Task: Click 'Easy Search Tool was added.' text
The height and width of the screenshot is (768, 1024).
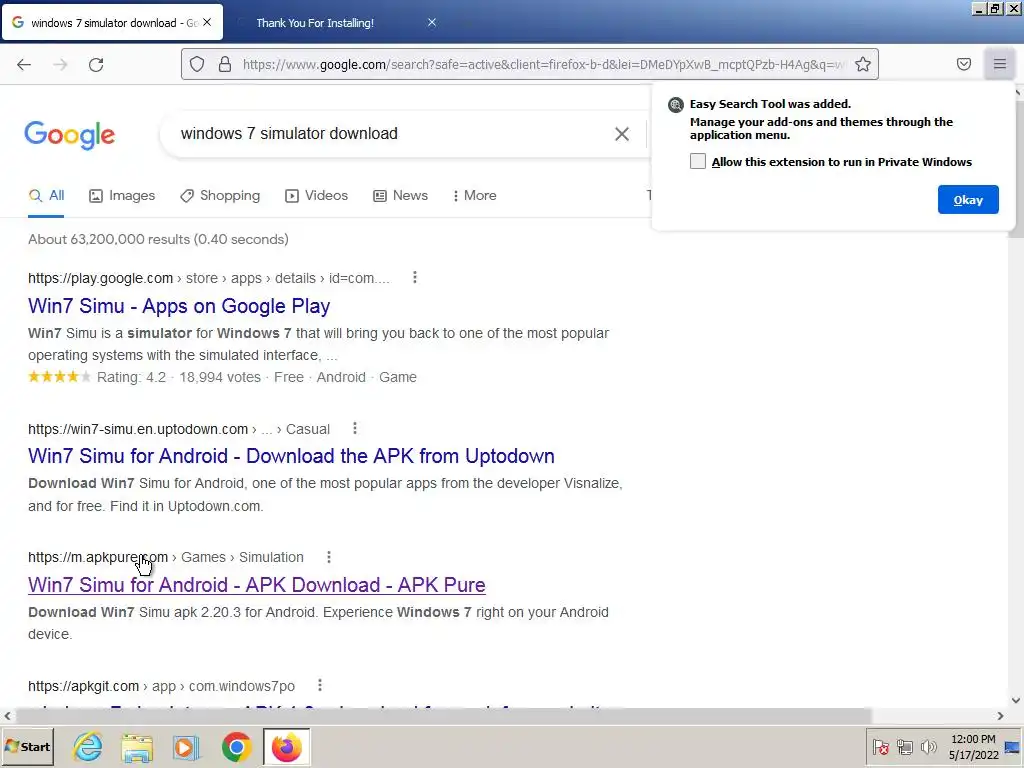Action: (x=770, y=104)
